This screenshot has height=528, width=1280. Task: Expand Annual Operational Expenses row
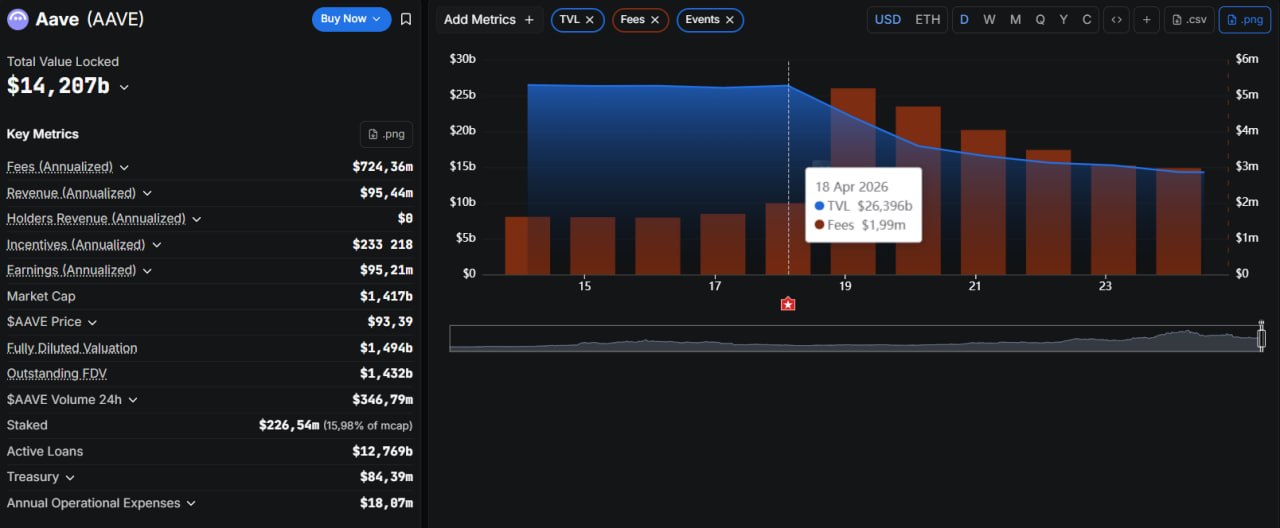pyautogui.click(x=191, y=503)
